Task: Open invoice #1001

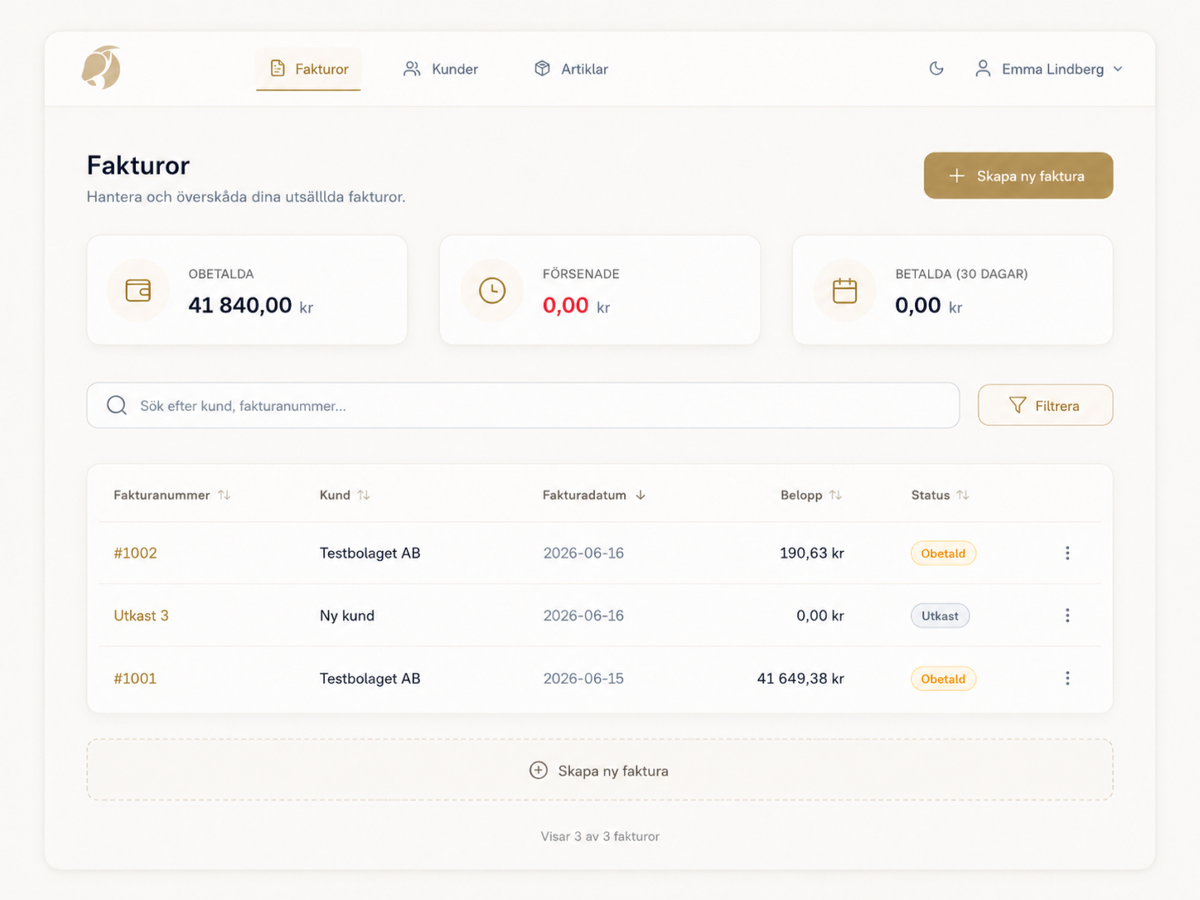Action: [x=135, y=678]
